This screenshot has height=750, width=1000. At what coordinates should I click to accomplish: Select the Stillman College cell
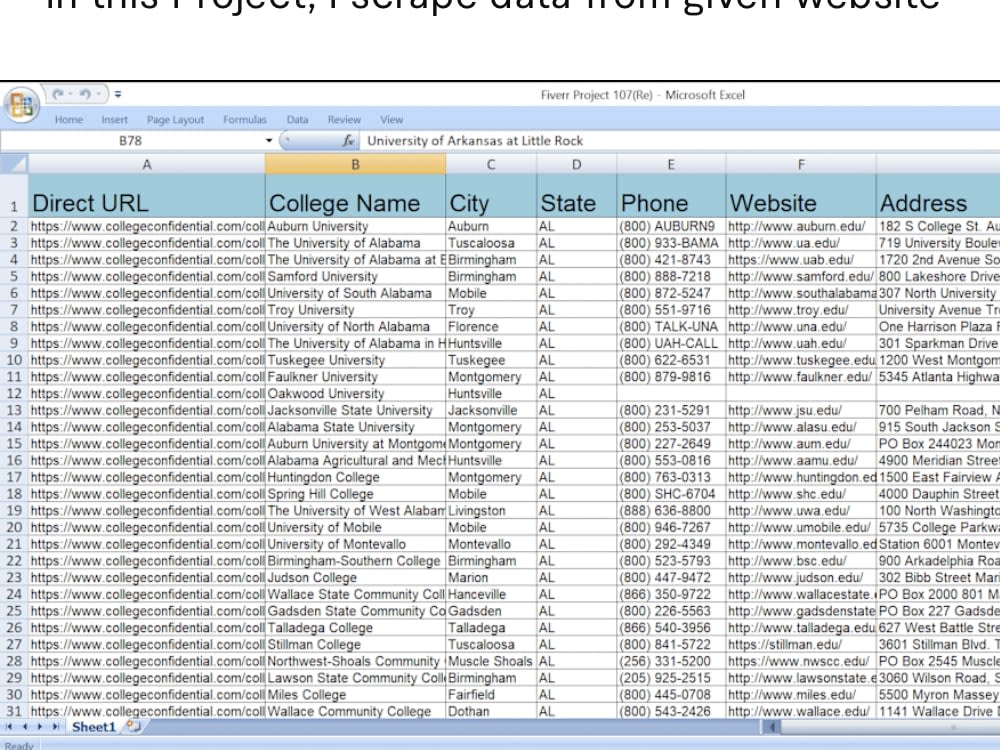tap(355, 644)
